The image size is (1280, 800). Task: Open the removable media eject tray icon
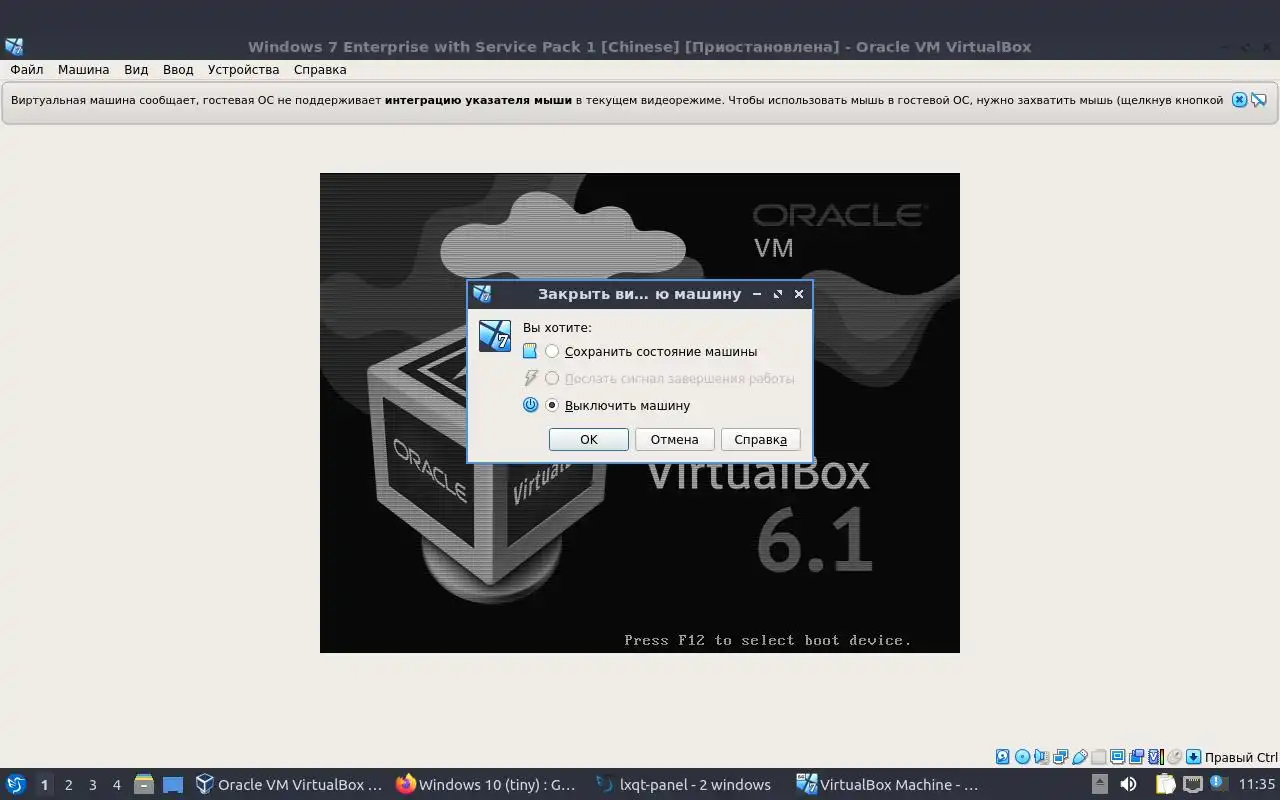1100,784
